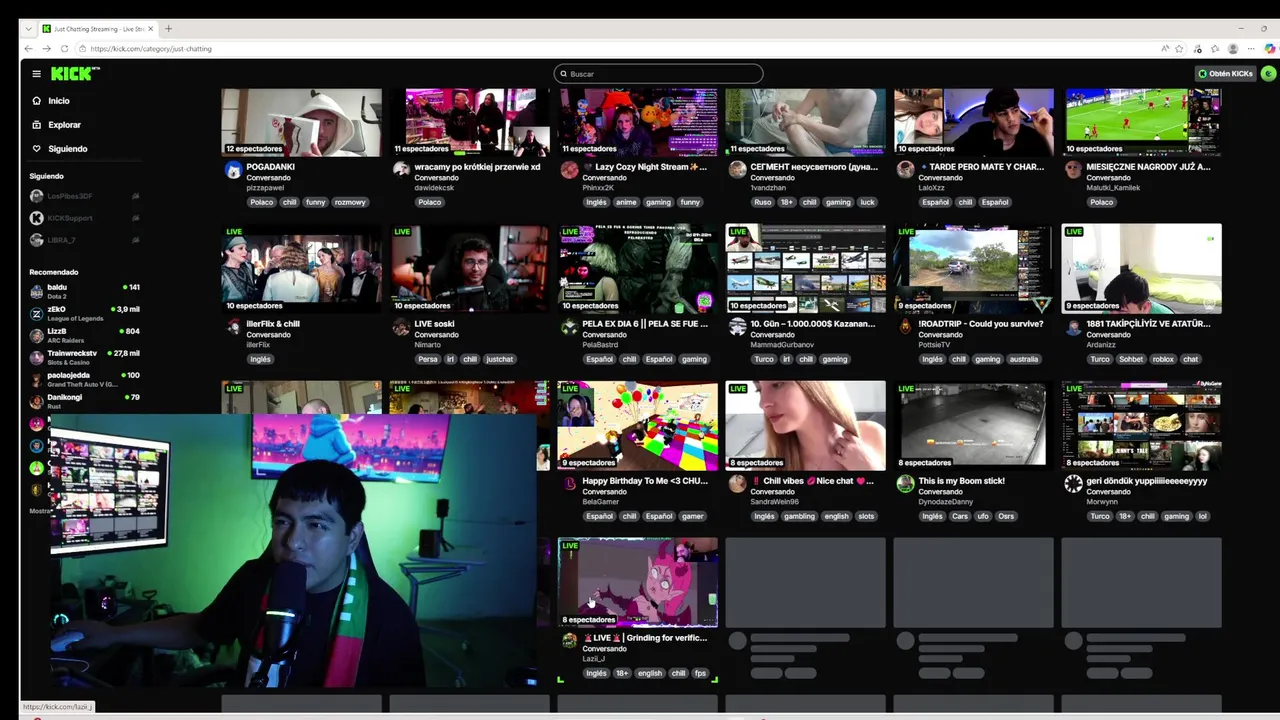Go to Inicio in sidebar
The width and height of the screenshot is (1280, 720).
pyautogui.click(x=59, y=101)
